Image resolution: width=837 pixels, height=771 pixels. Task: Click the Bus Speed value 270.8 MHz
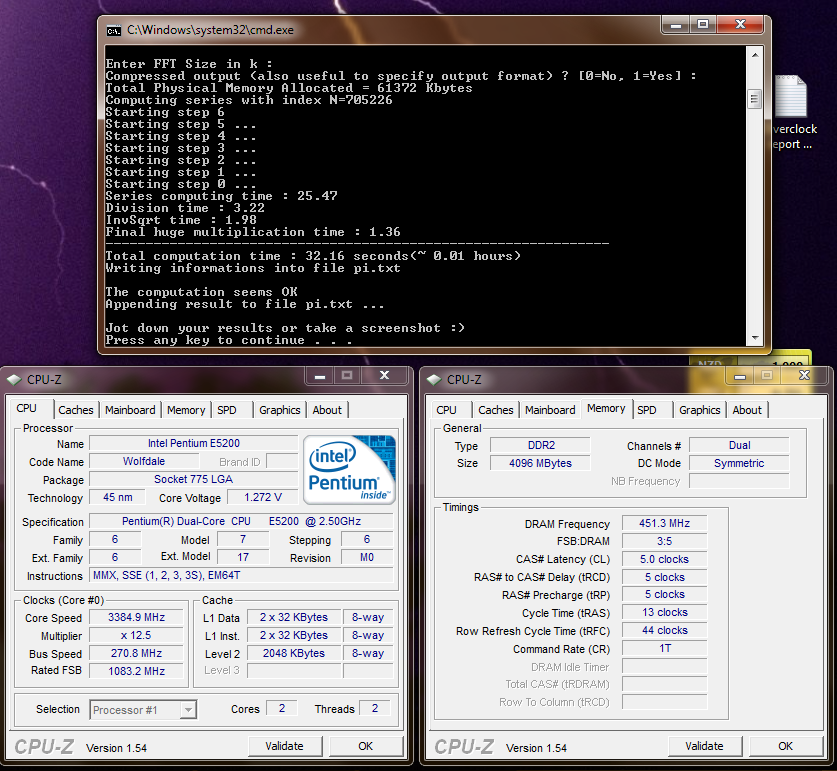pyautogui.click(x=137, y=653)
